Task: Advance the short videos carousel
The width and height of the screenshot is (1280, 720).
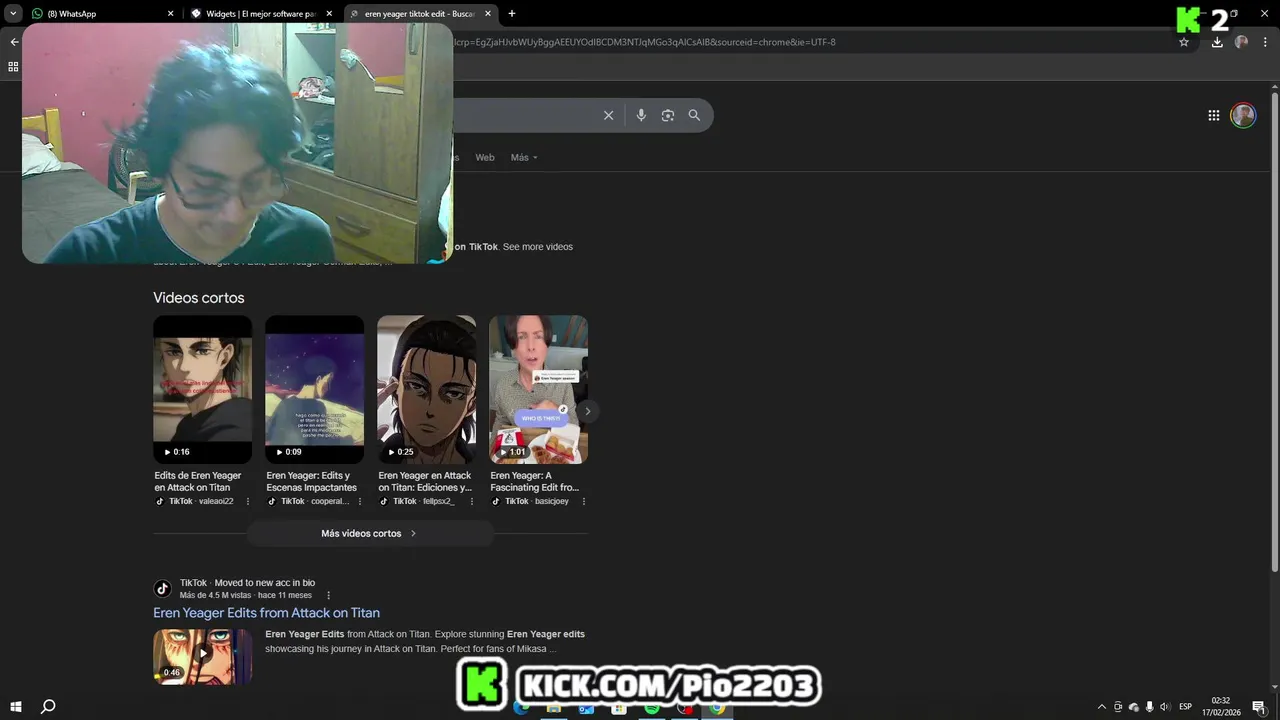Action: 588,411
